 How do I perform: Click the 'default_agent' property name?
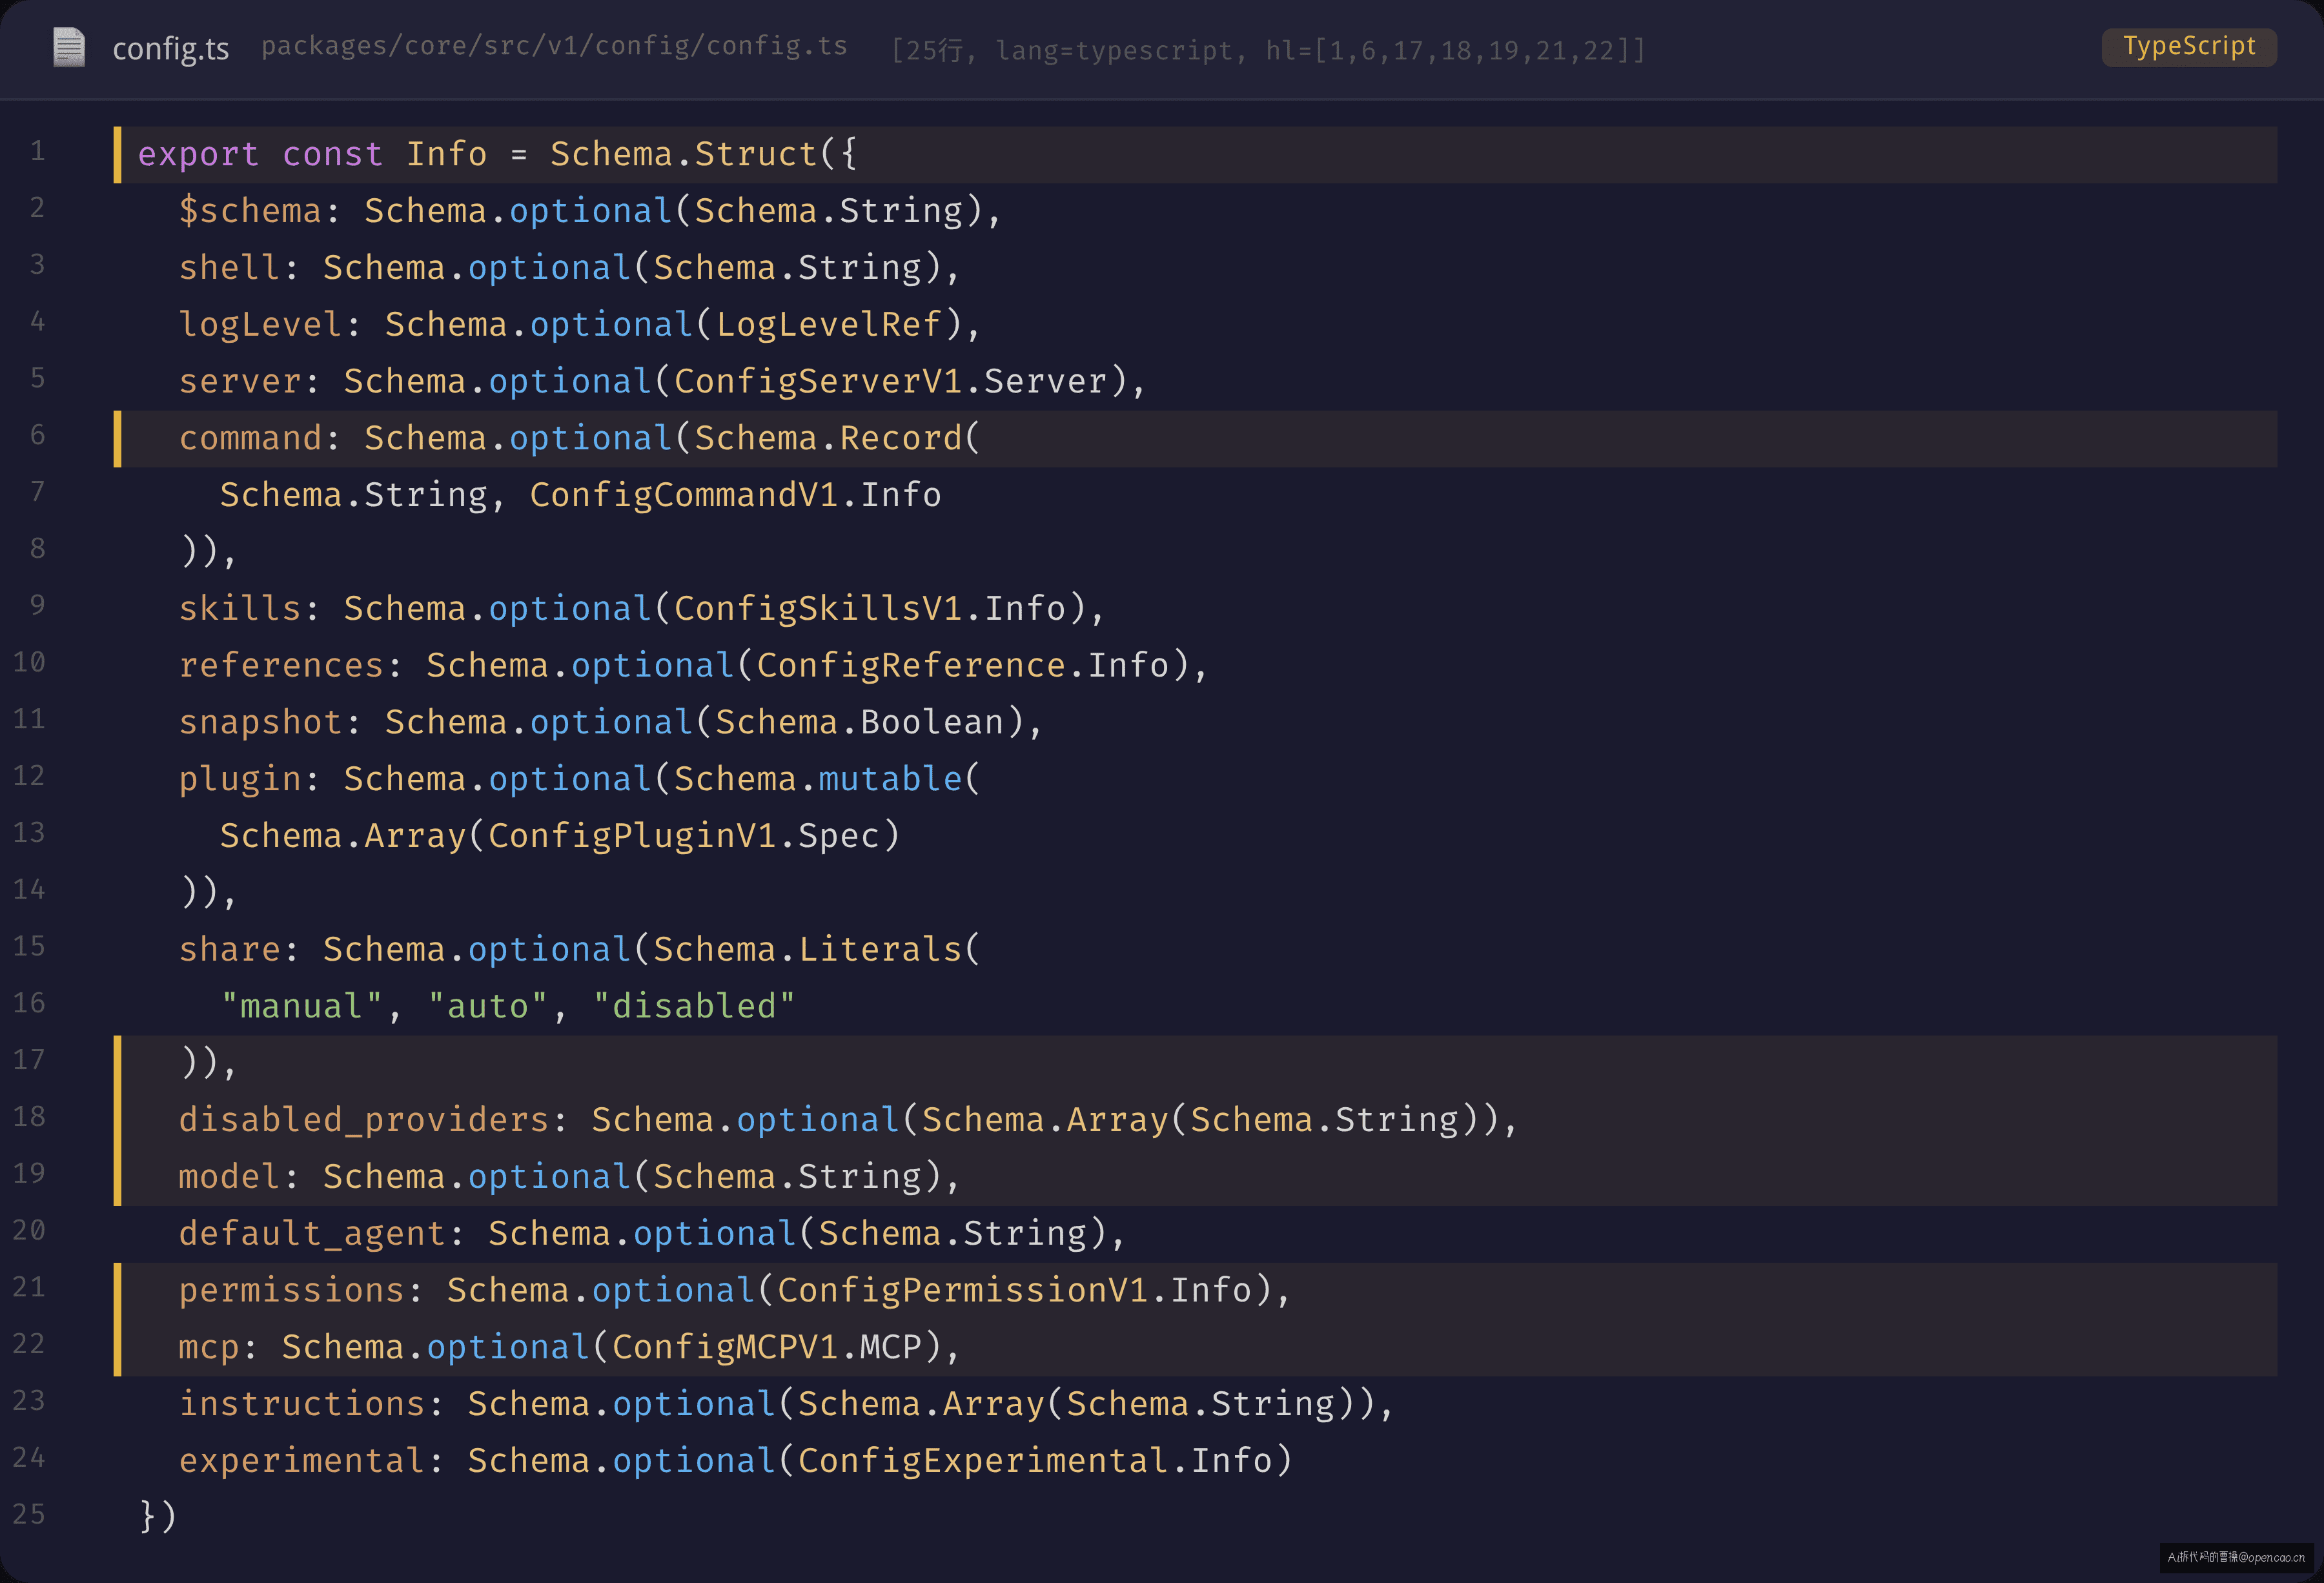tap(312, 1234)
